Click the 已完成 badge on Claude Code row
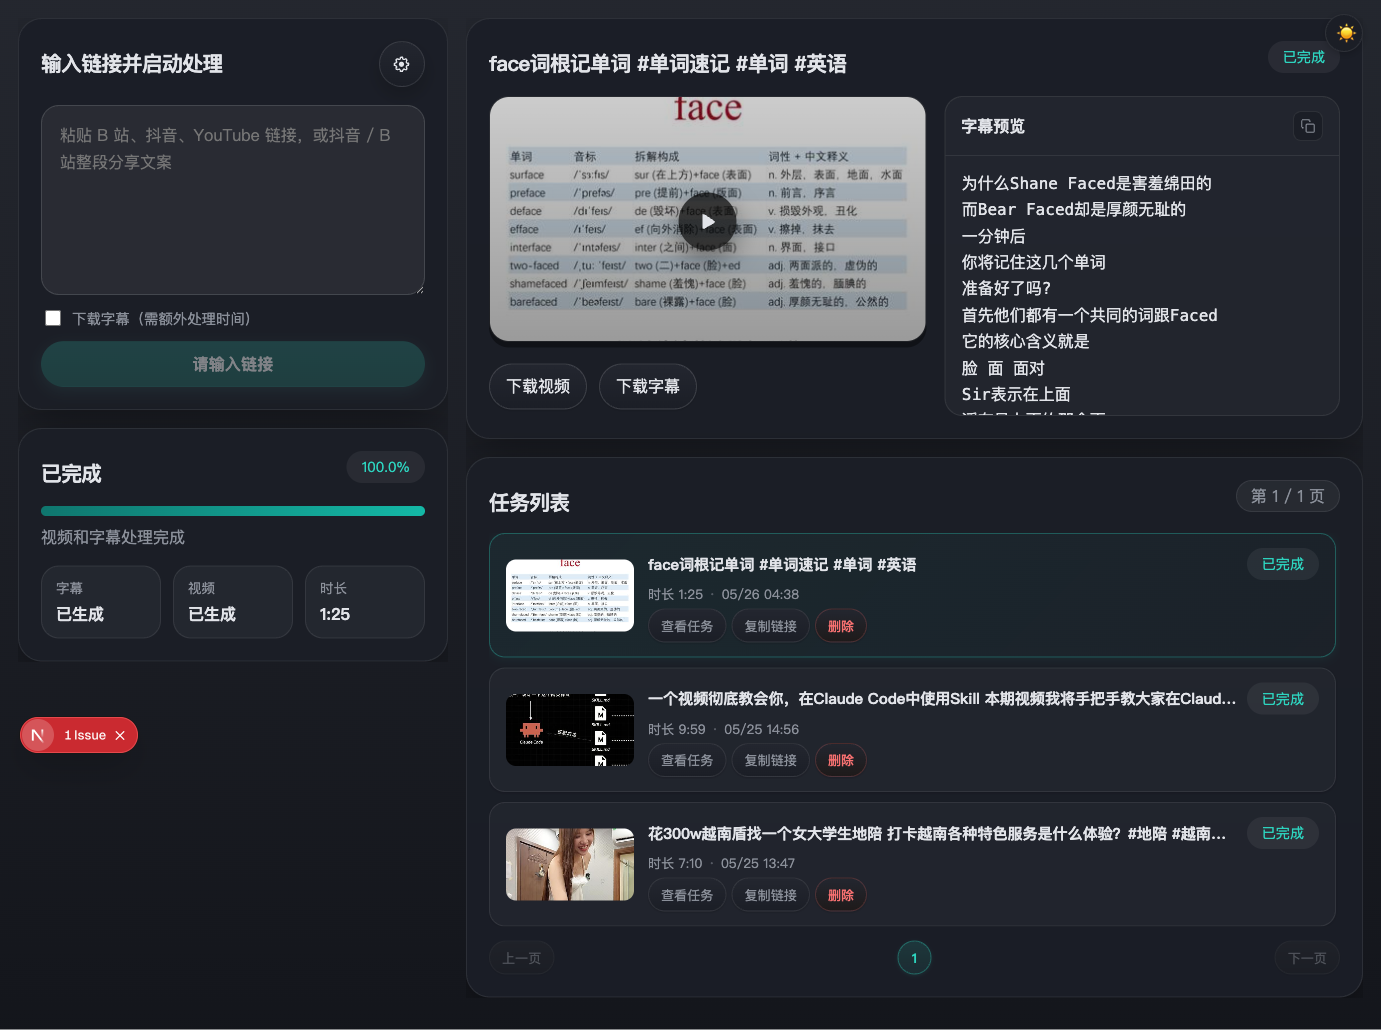Screen dimensions: 1381x1030 pyautogui.click(x=1283, y=699)
